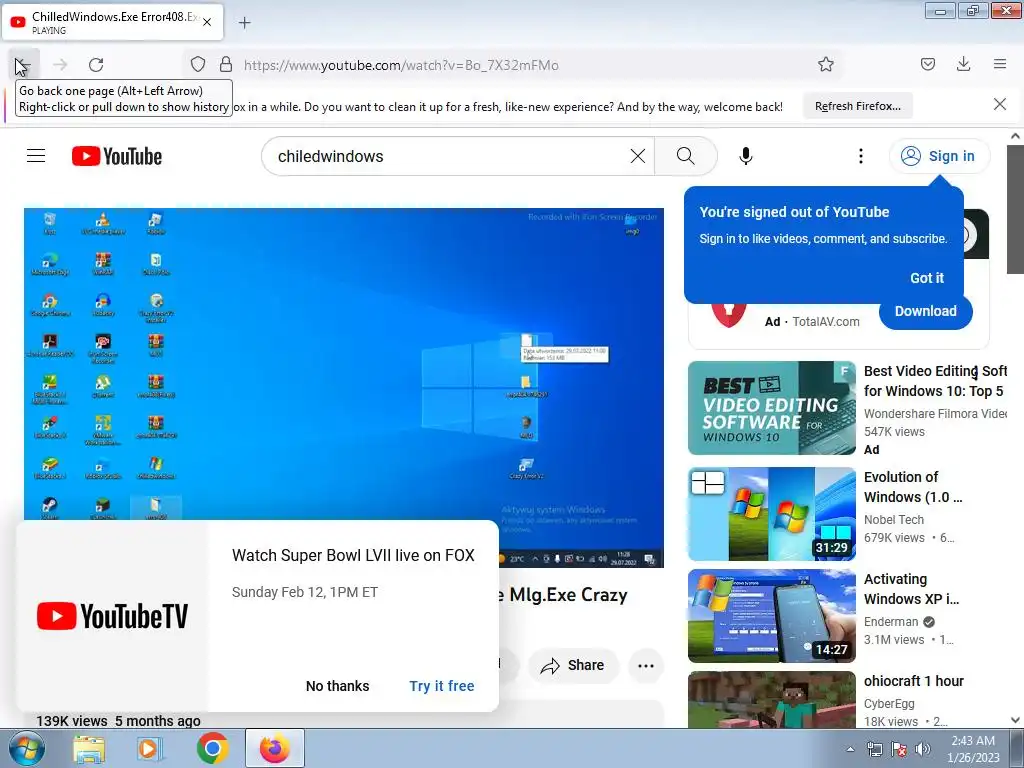1024x768 pixels.
Task: Click the page scroll down arrow
Action: coord(1015,720)
